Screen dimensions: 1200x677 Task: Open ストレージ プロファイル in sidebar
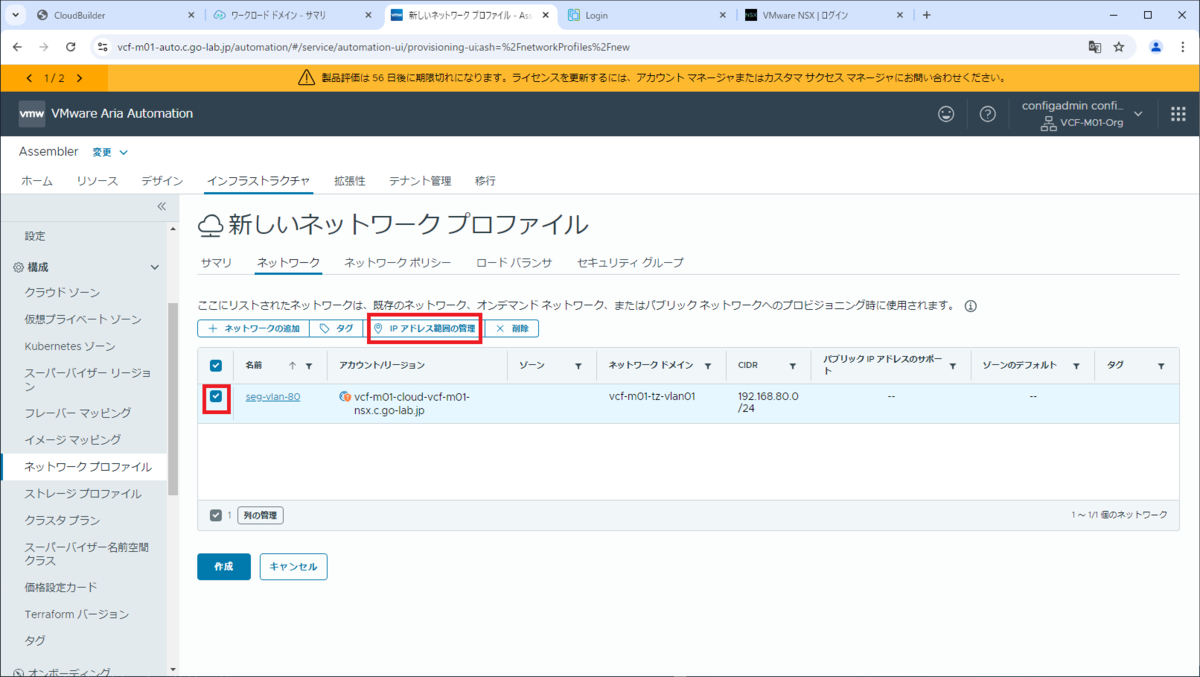pos(83,493)
